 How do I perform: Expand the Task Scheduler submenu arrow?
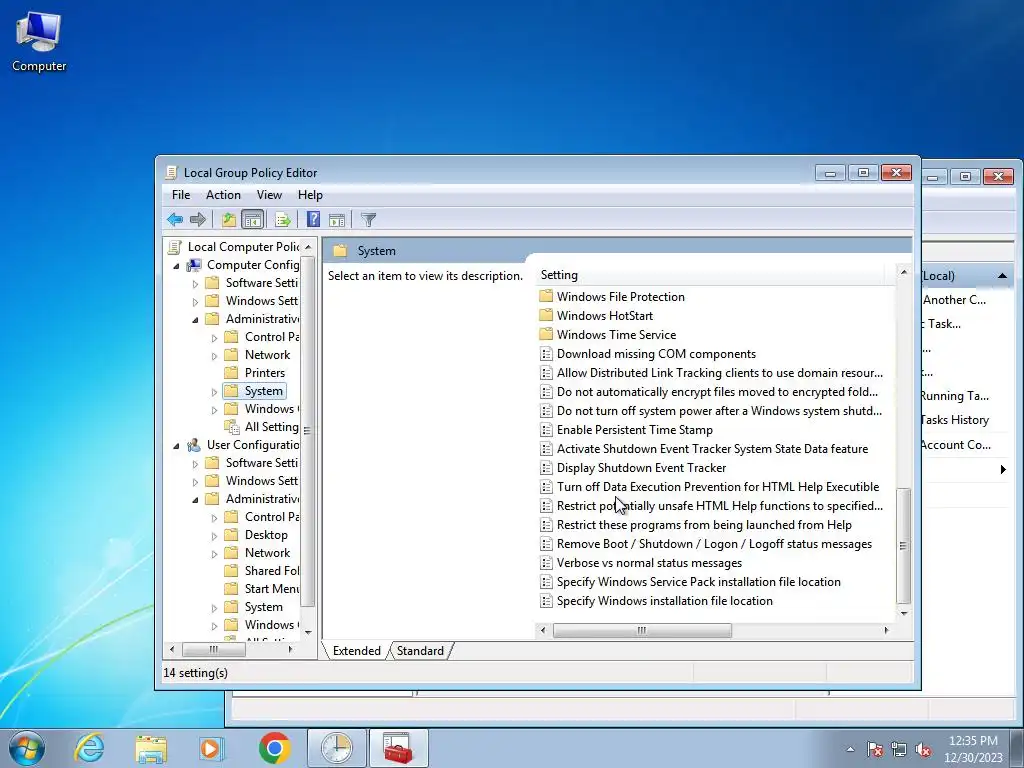point(1003,469)
